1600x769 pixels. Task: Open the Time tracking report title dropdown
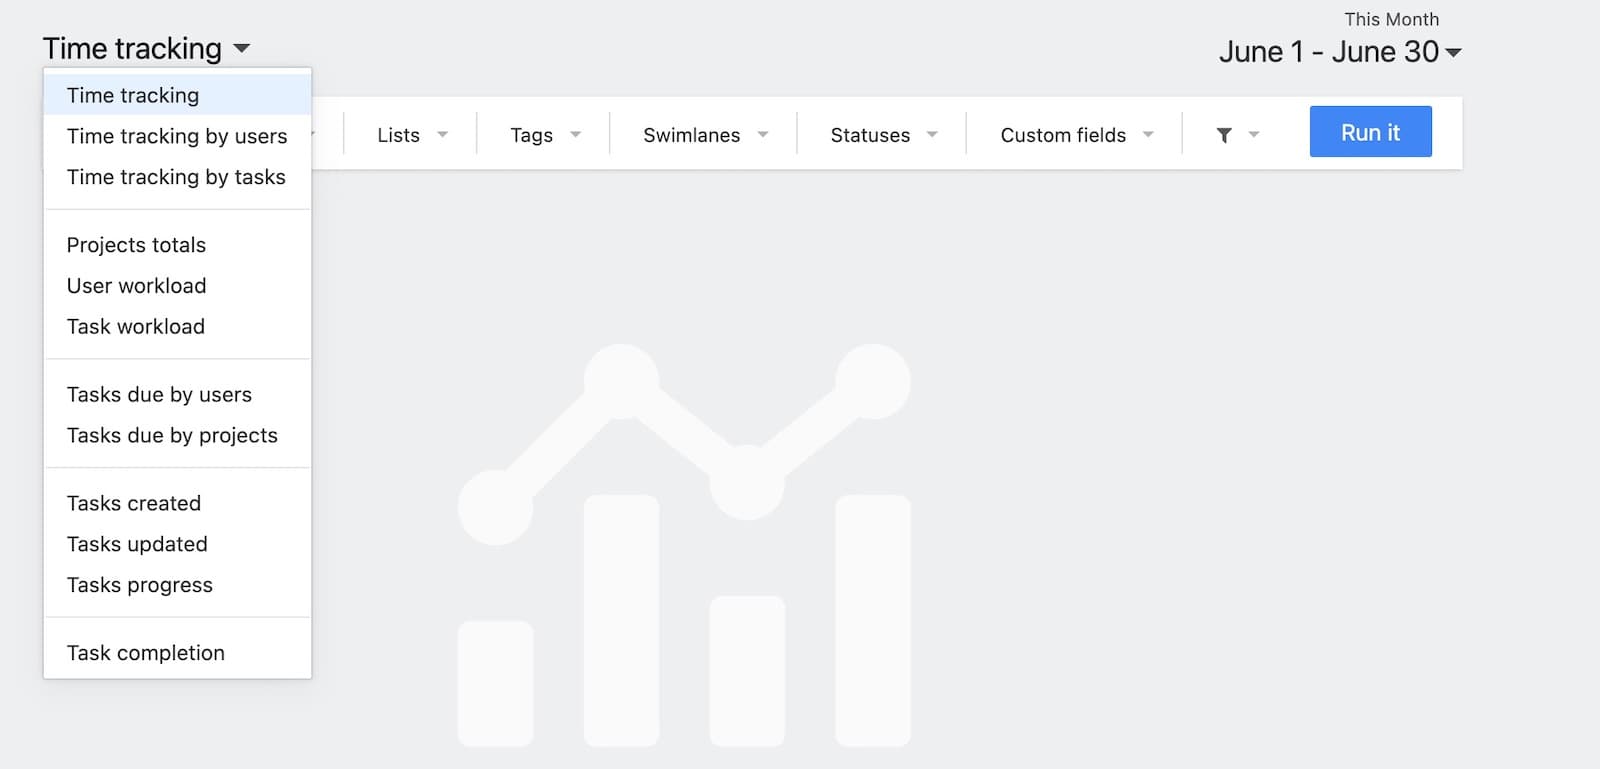coord(146,48)
